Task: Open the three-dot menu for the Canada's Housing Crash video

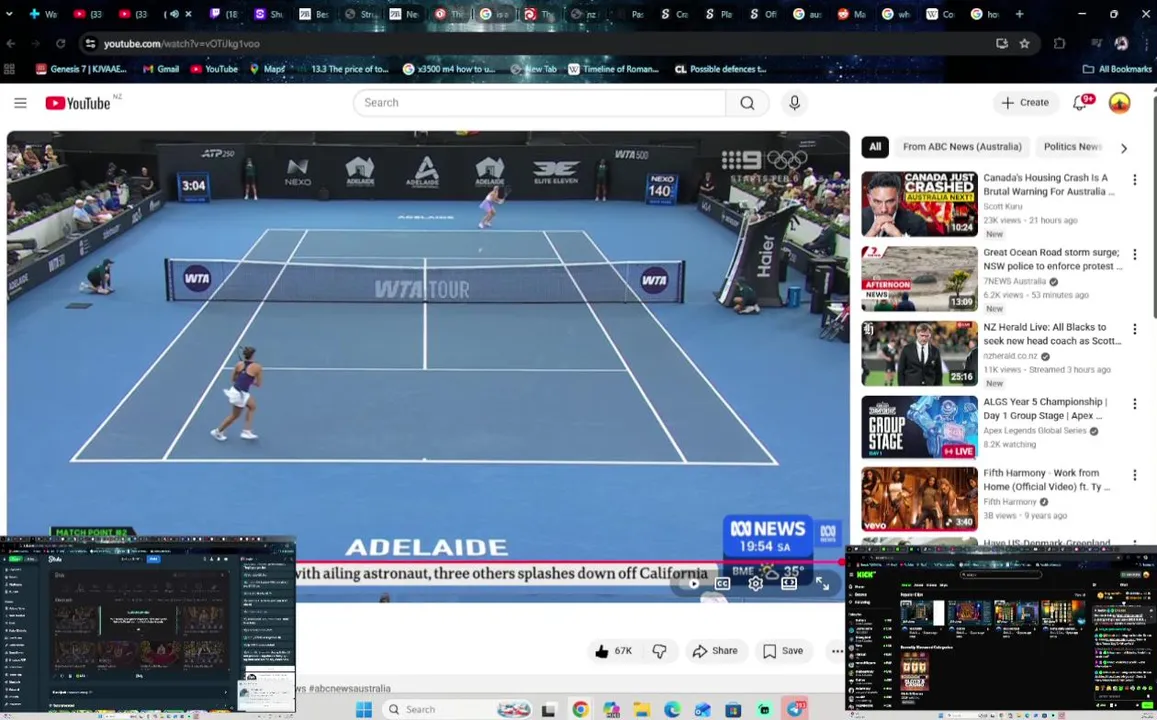Action: click(x=1135, y=179)
